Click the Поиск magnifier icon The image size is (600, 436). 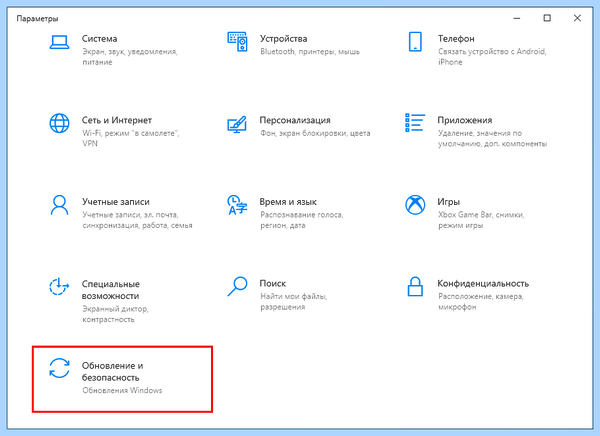[237, 286]
